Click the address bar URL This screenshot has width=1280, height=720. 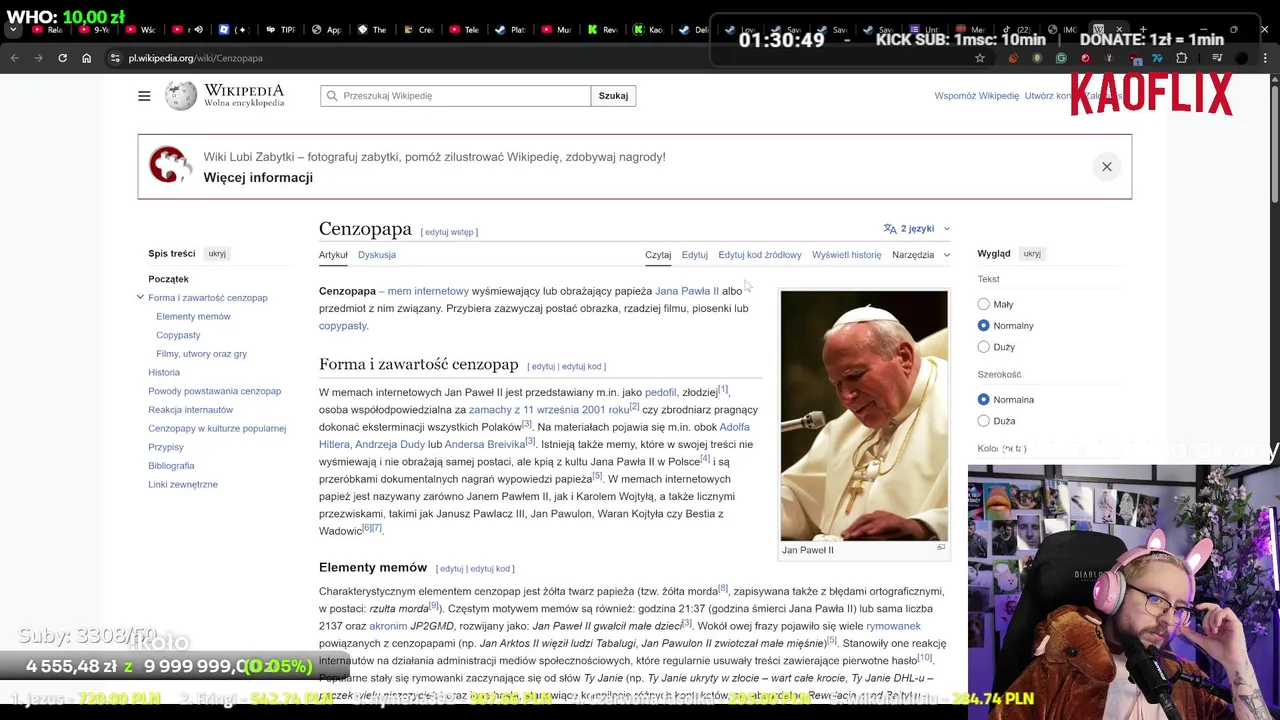pos(196,58)
